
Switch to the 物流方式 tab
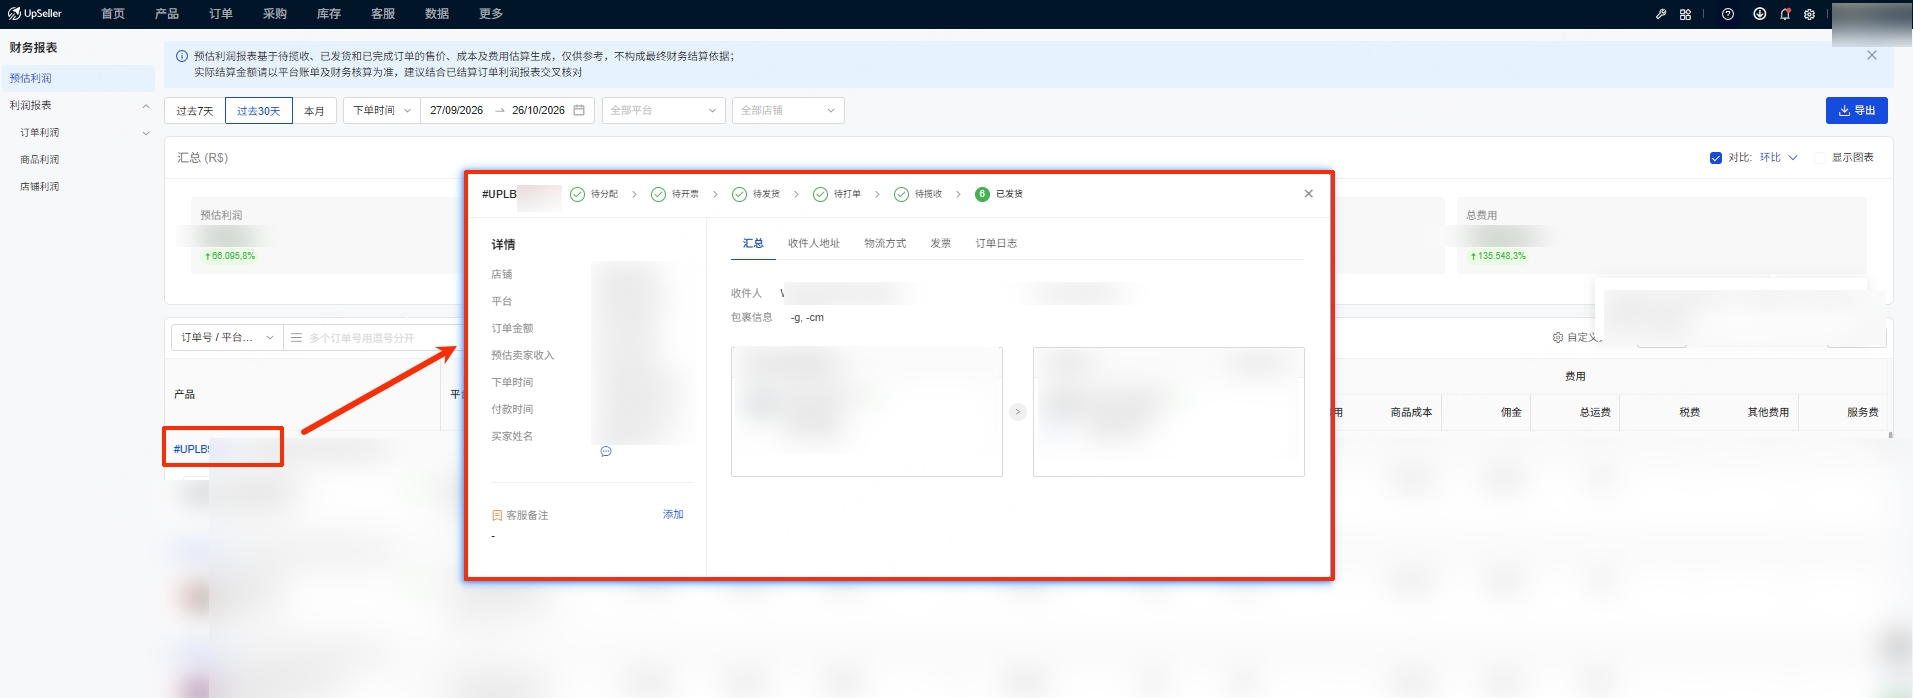click(x=885, y=244)
